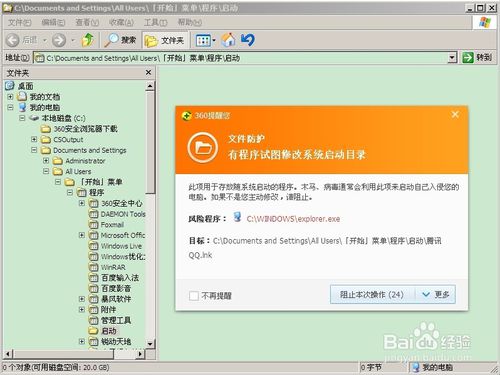
Task: Click the 百度输入法 folder icon
Action: point(94,278)
